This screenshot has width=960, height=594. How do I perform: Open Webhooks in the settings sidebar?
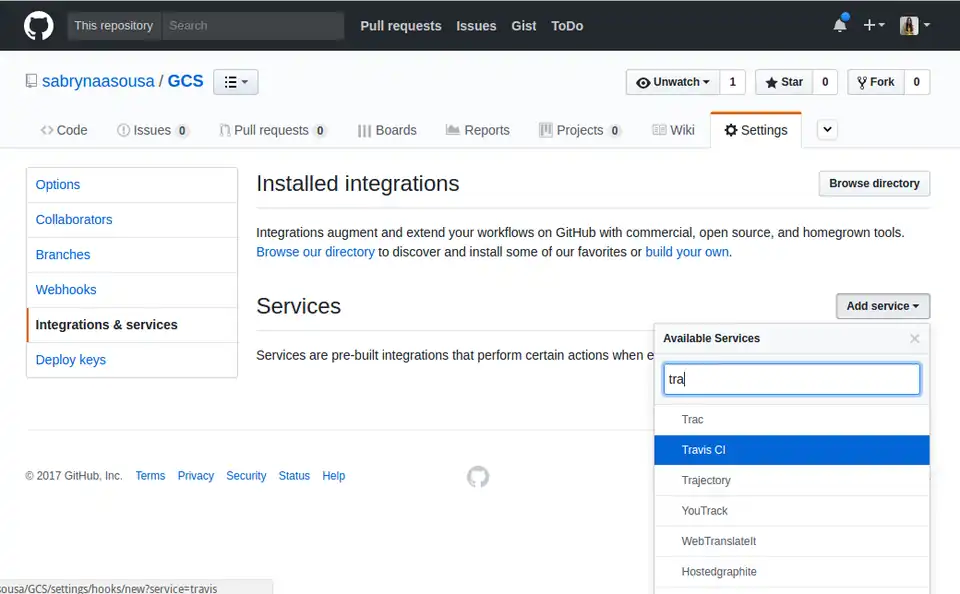(66, 290)
